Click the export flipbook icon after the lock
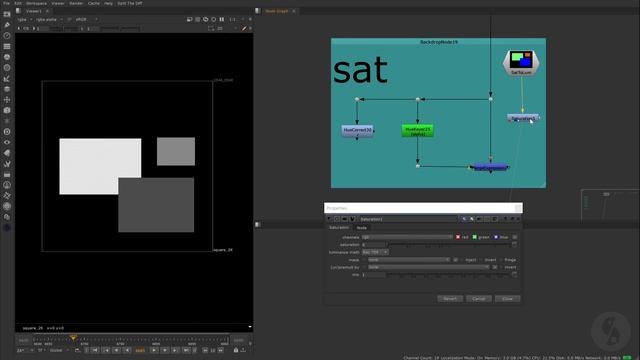The height and width of the screenshot is (360, 640). point(243,350)
